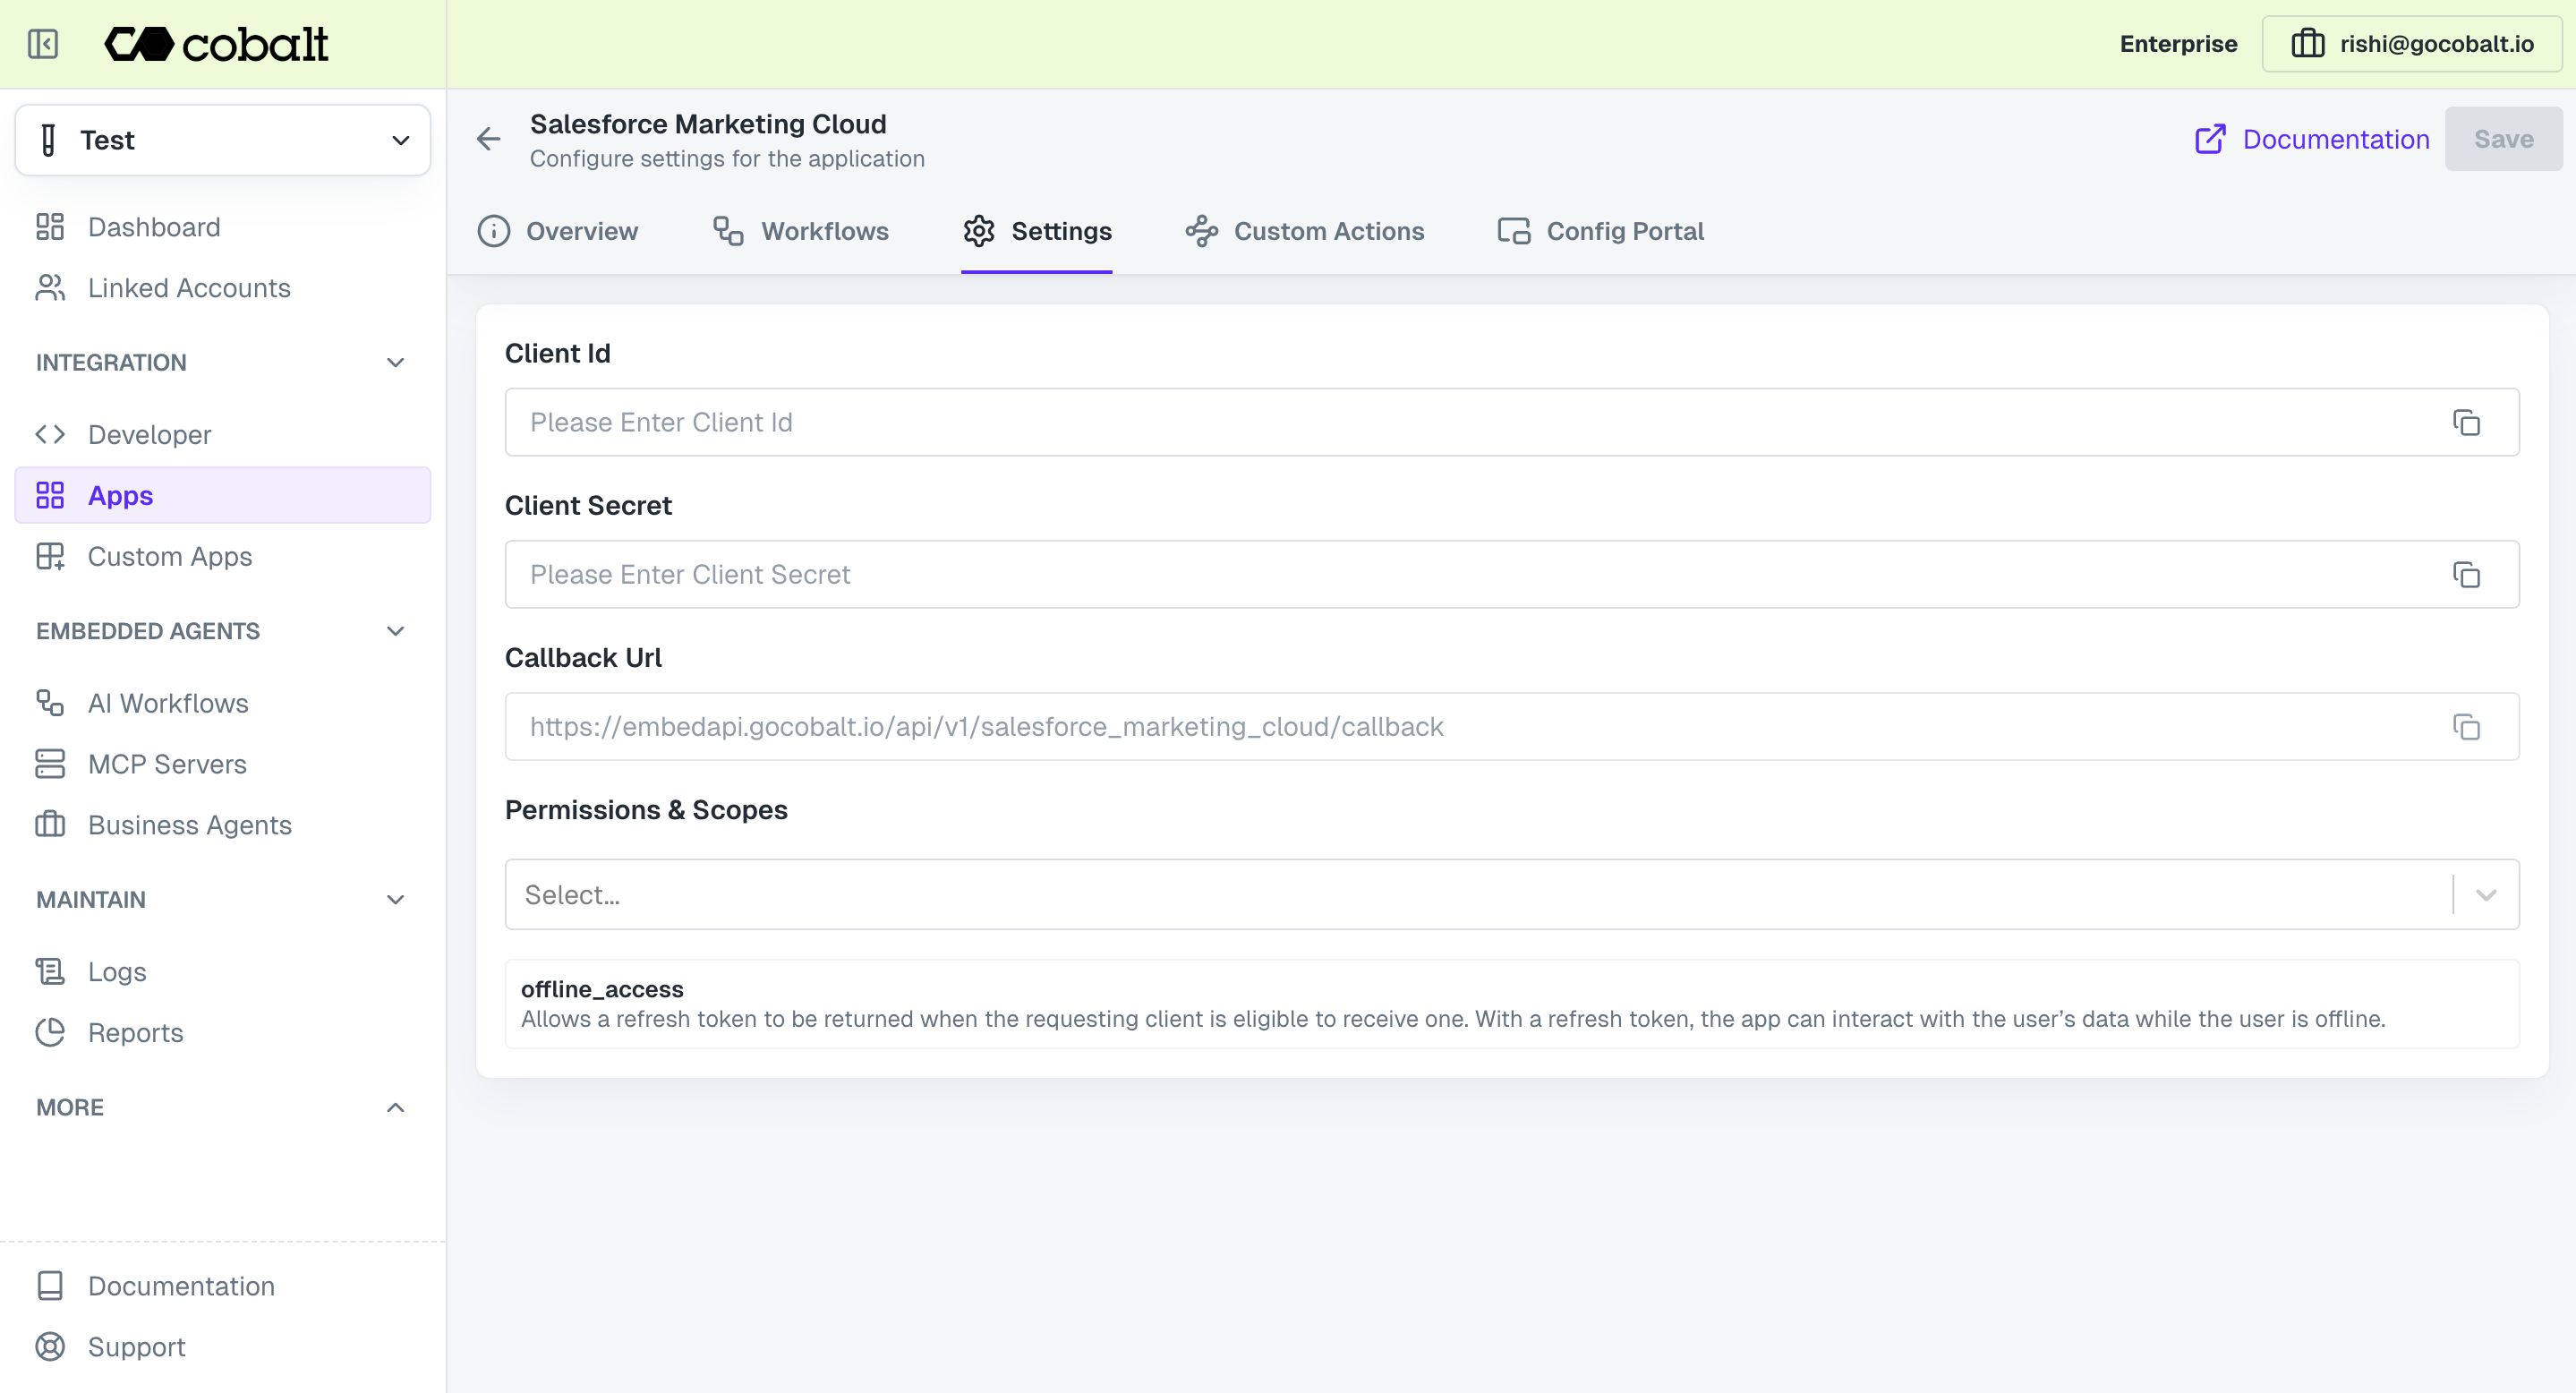2576x1393 pixels.
Task: Copy the Callback Url
Action: click(2466, 727)
